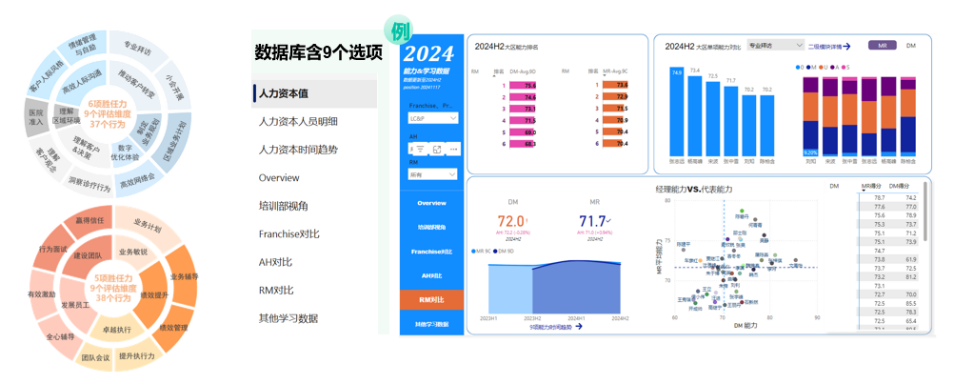The height and width of the screenshot is (384, 954).
Task: Click the DM column header in score table
Action: click(x=834, y=186)
